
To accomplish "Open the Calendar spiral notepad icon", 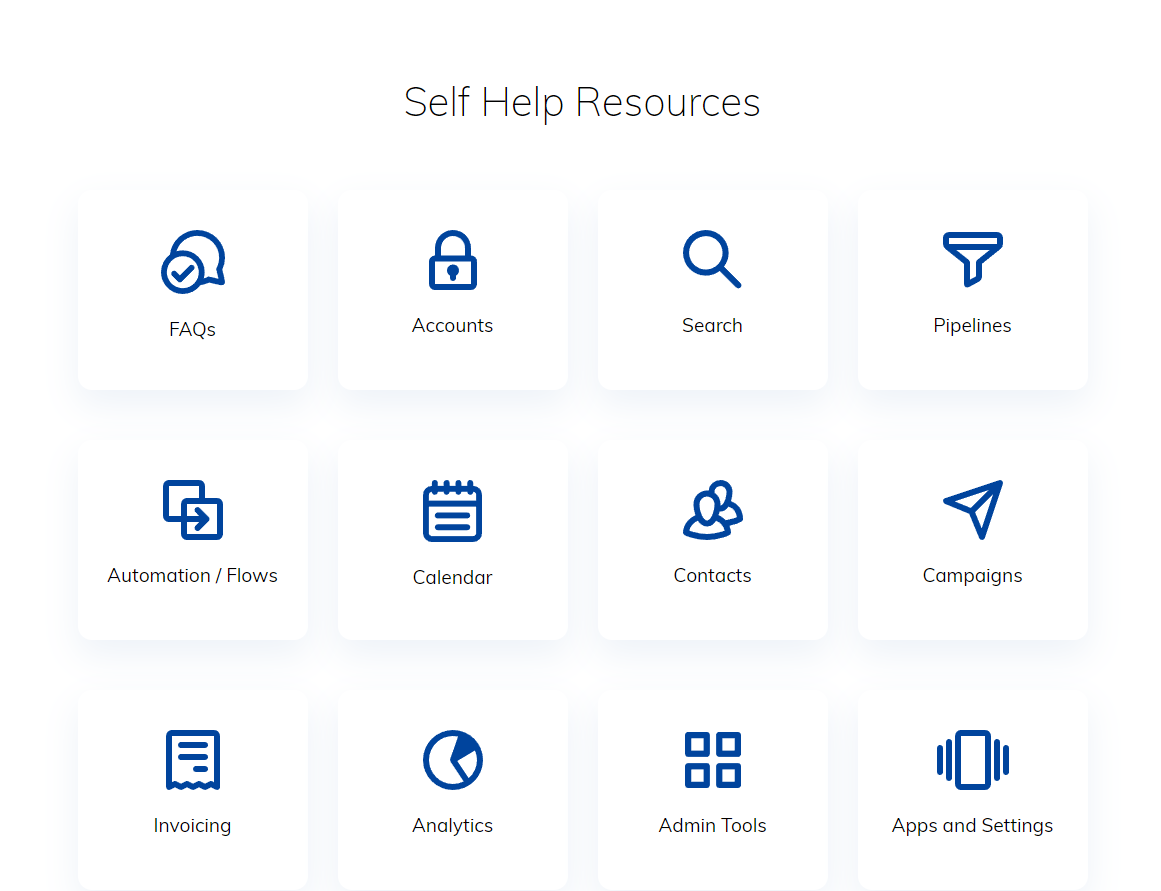I will 452,510.
